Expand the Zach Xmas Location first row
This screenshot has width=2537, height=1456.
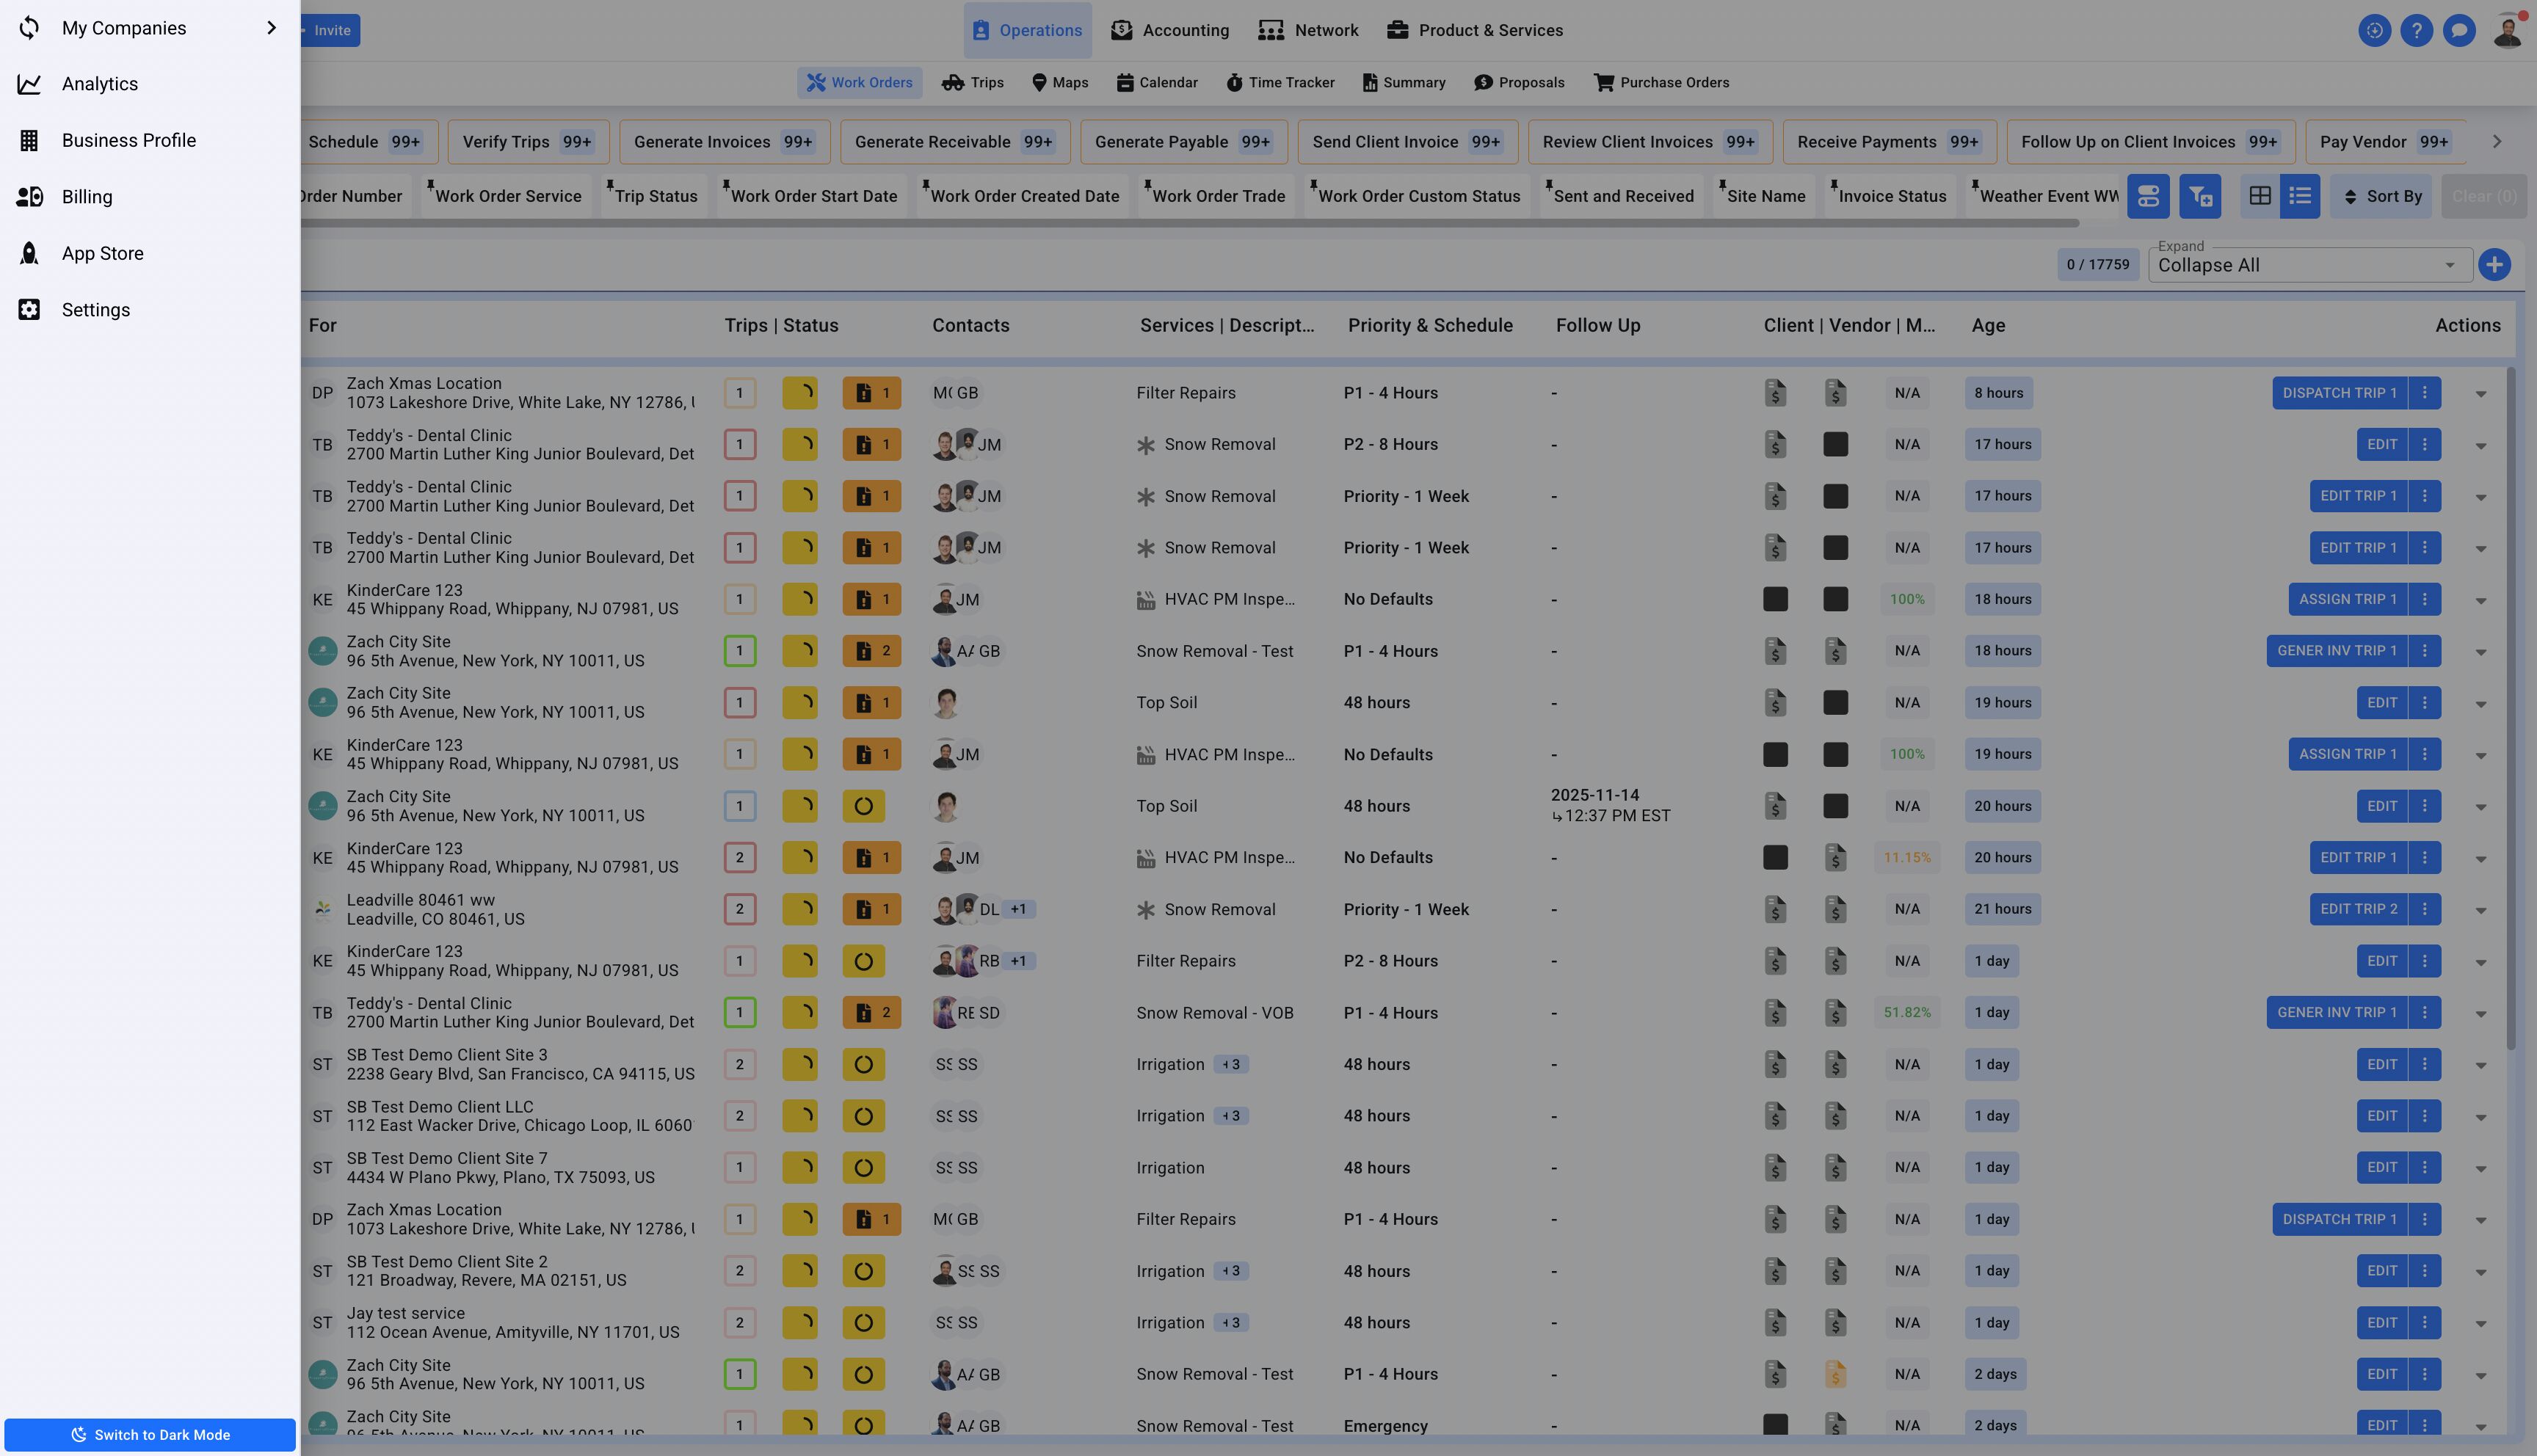pos(2481,394)
